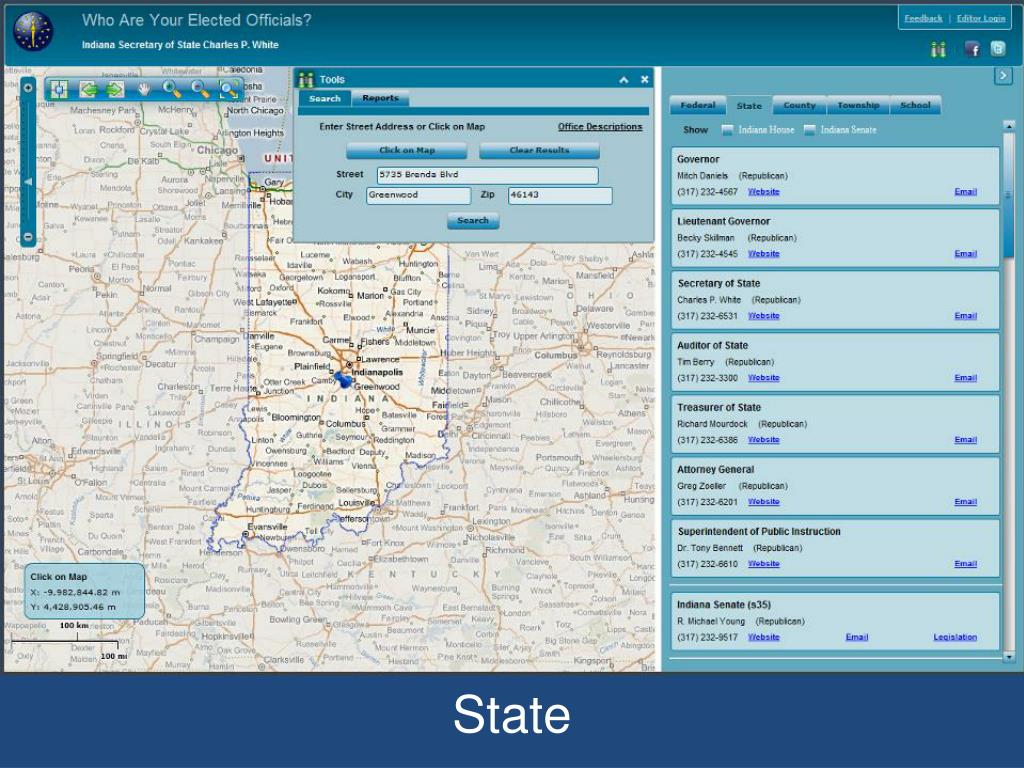Click the 'Click on Map' coordinates box
This screenshot has height=768, width=1024.
pyautogui.click(x=84, y=592)
